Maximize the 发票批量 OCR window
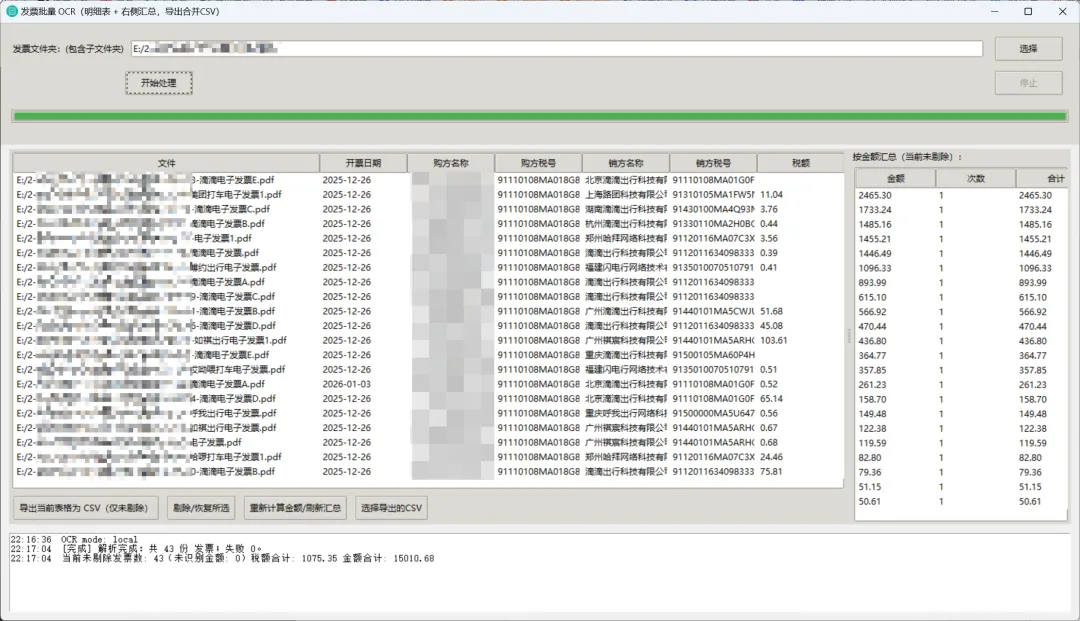Viewport: 1080px width, 621px height. point(1028,11)
